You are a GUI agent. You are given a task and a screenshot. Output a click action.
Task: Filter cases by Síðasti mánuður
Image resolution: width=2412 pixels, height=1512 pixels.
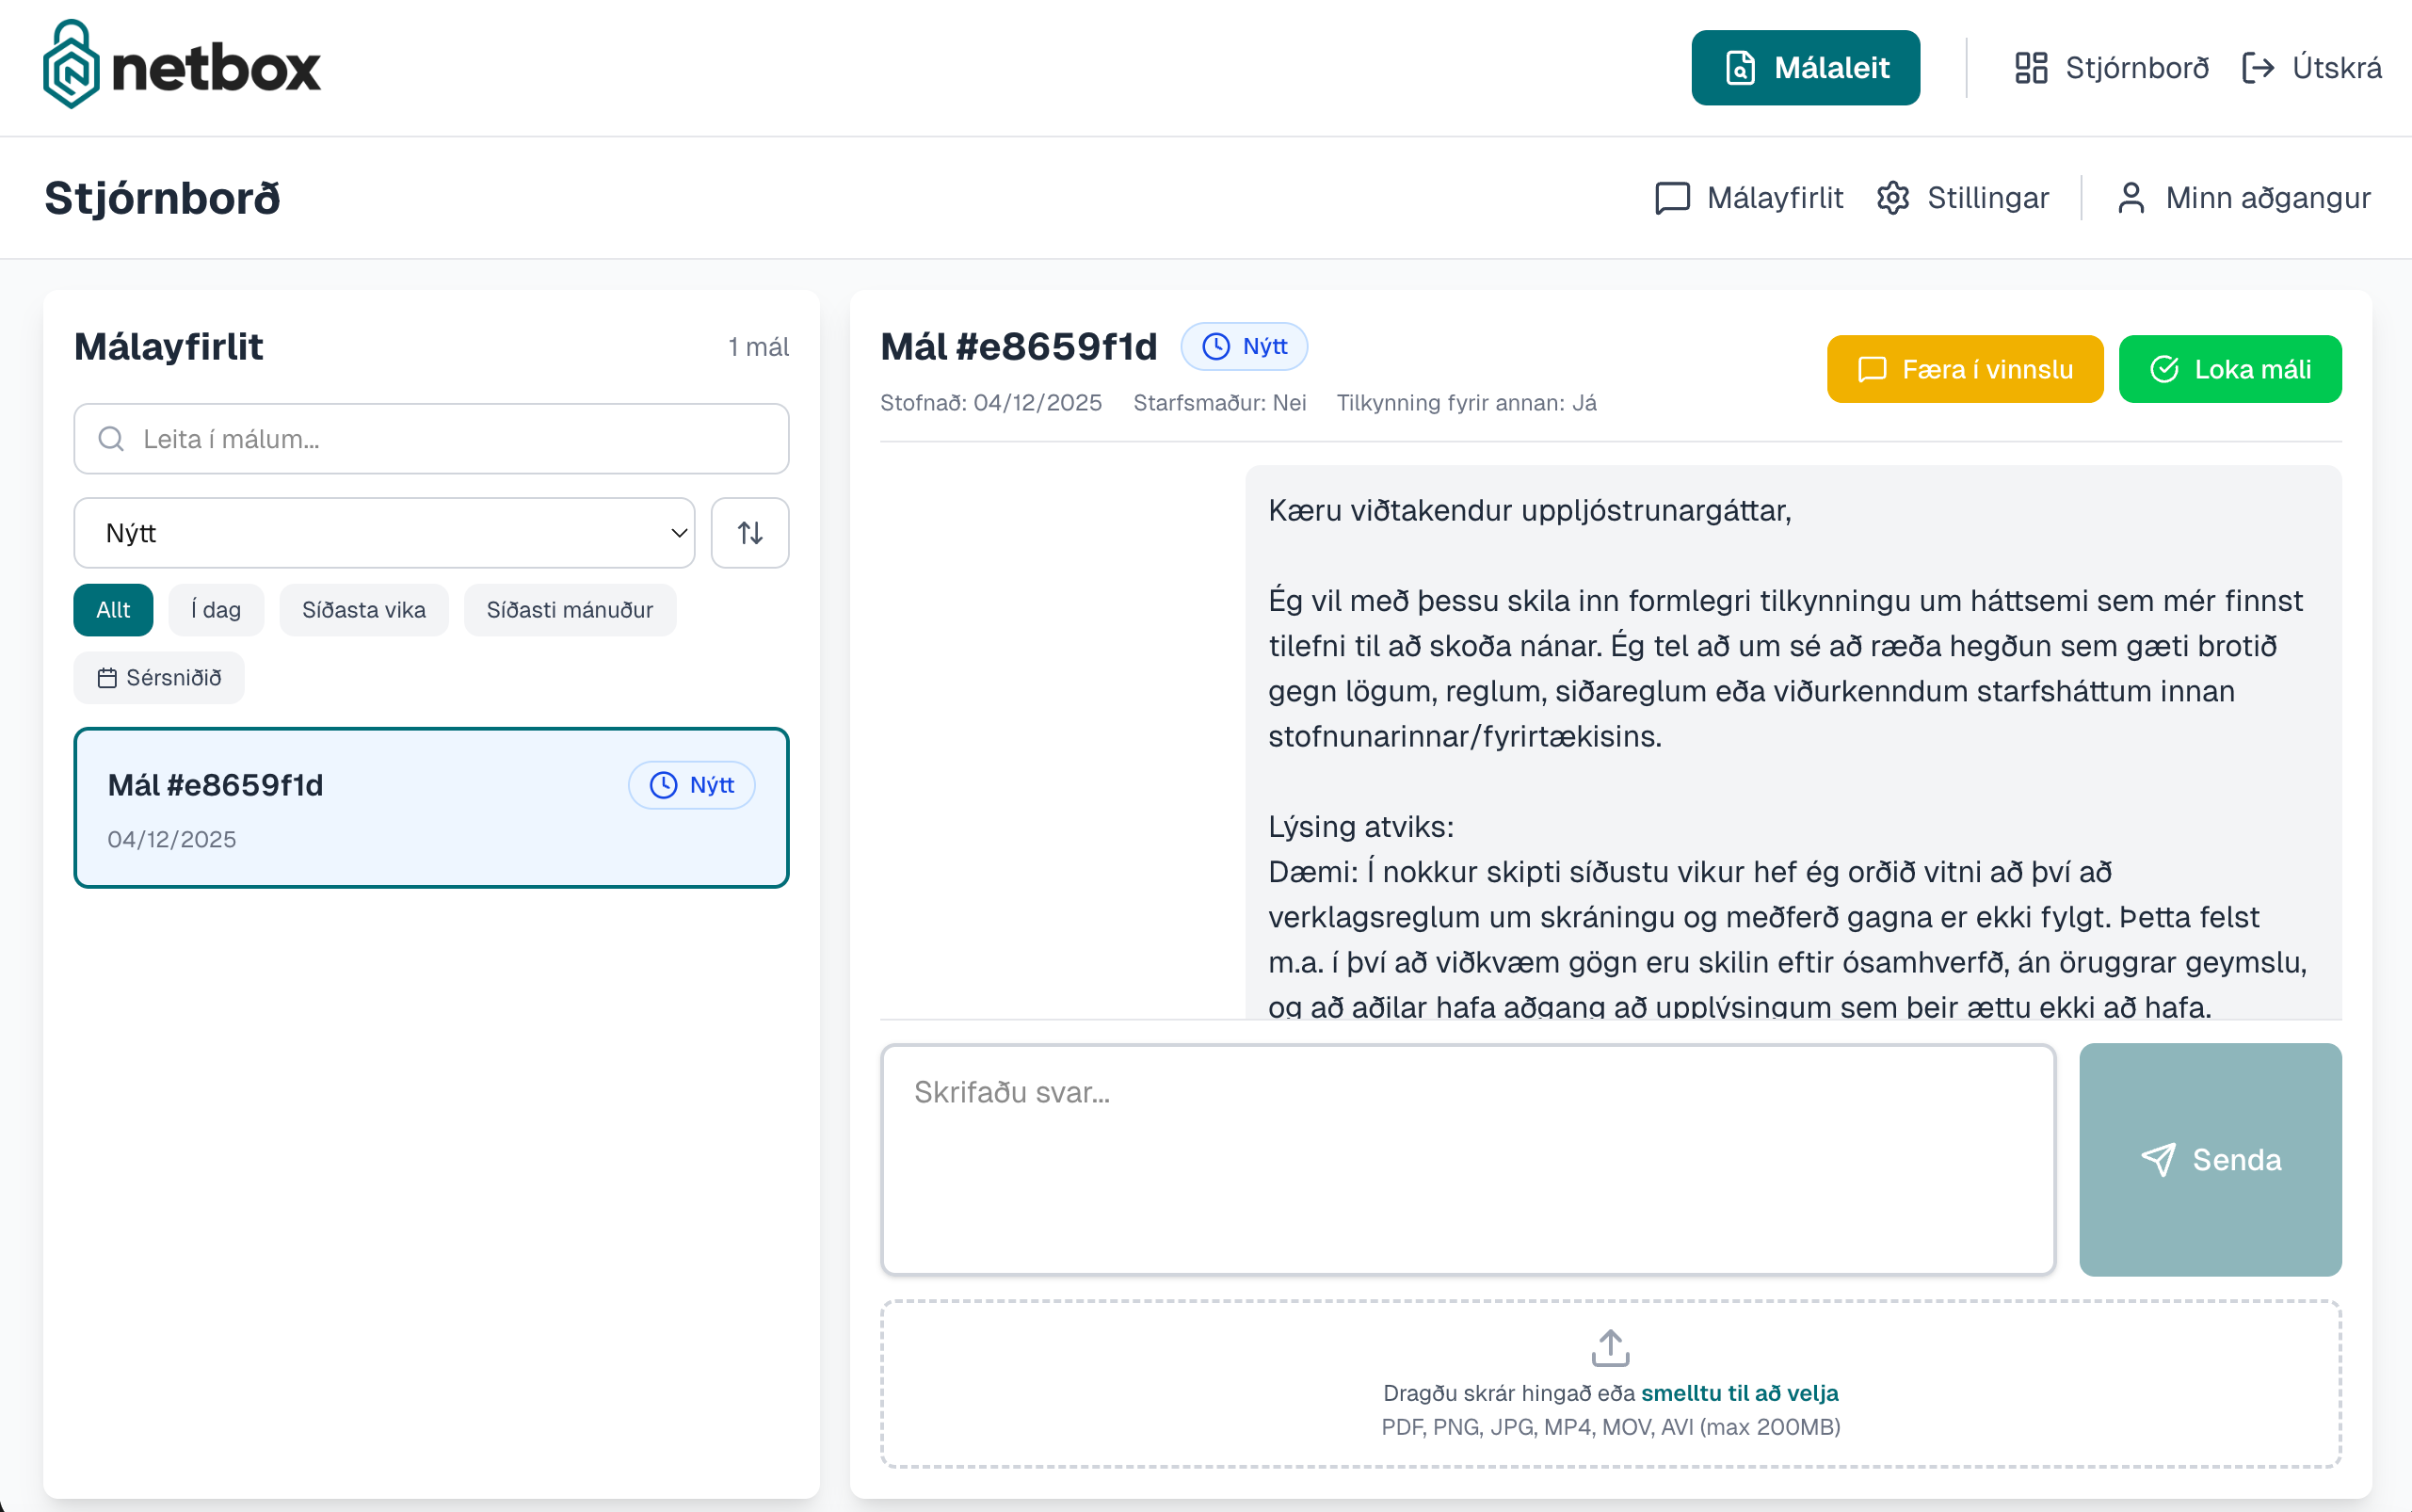click(x=569, y=610)
